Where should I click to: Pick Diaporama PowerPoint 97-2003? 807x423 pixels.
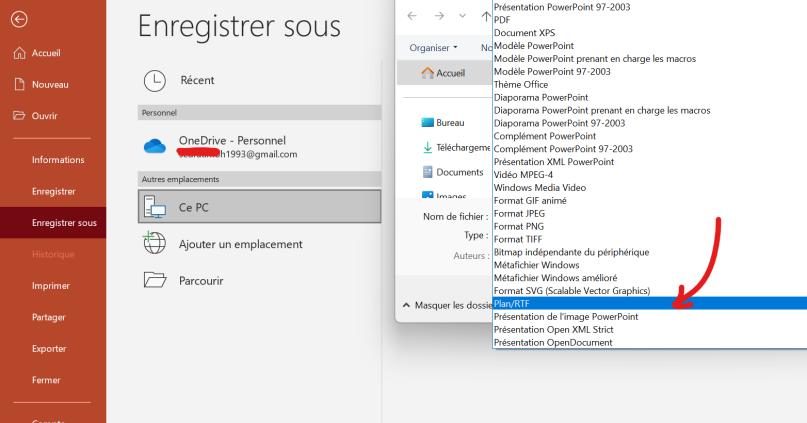pos(559,123)
